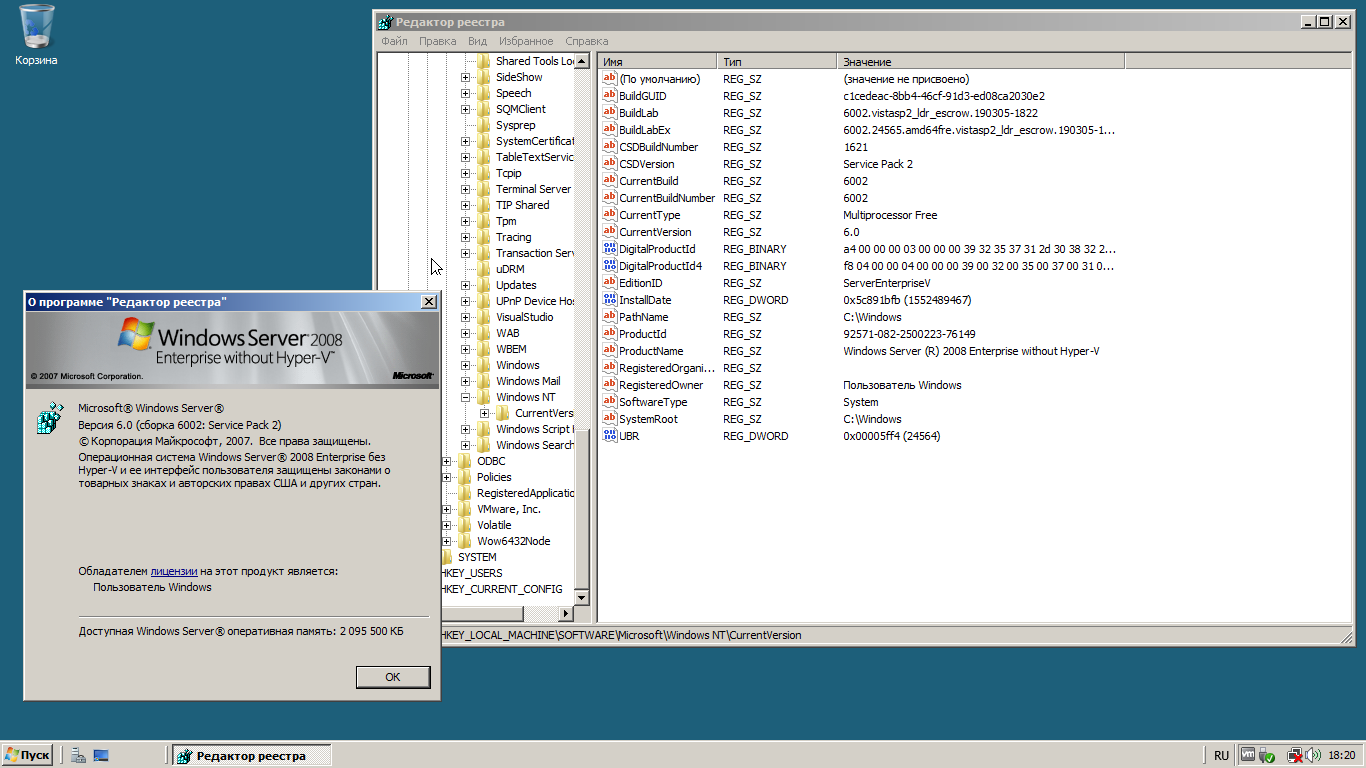The width and height of the screenshot is (1366, 768).
Task: Click the volume speaker tray icon
Action: click(1312, 756)
